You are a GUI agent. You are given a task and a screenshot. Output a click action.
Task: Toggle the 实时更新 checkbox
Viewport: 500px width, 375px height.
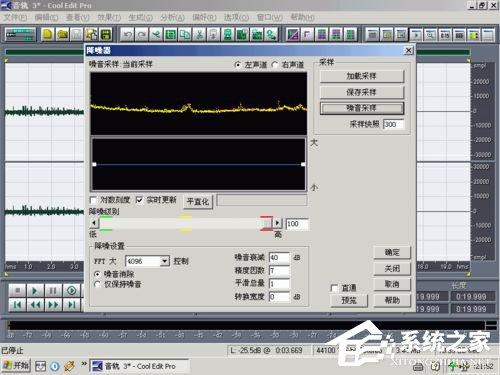pyautogui.click(x=139, y=200)
